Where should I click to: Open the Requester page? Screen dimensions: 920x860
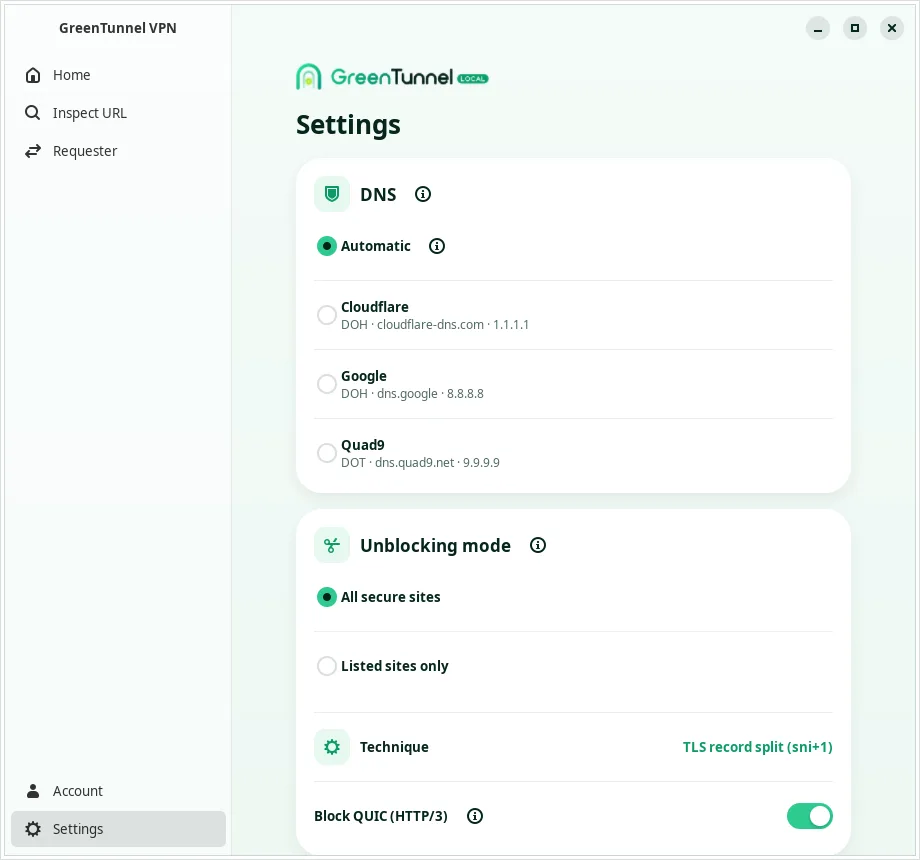pos(118,151)
